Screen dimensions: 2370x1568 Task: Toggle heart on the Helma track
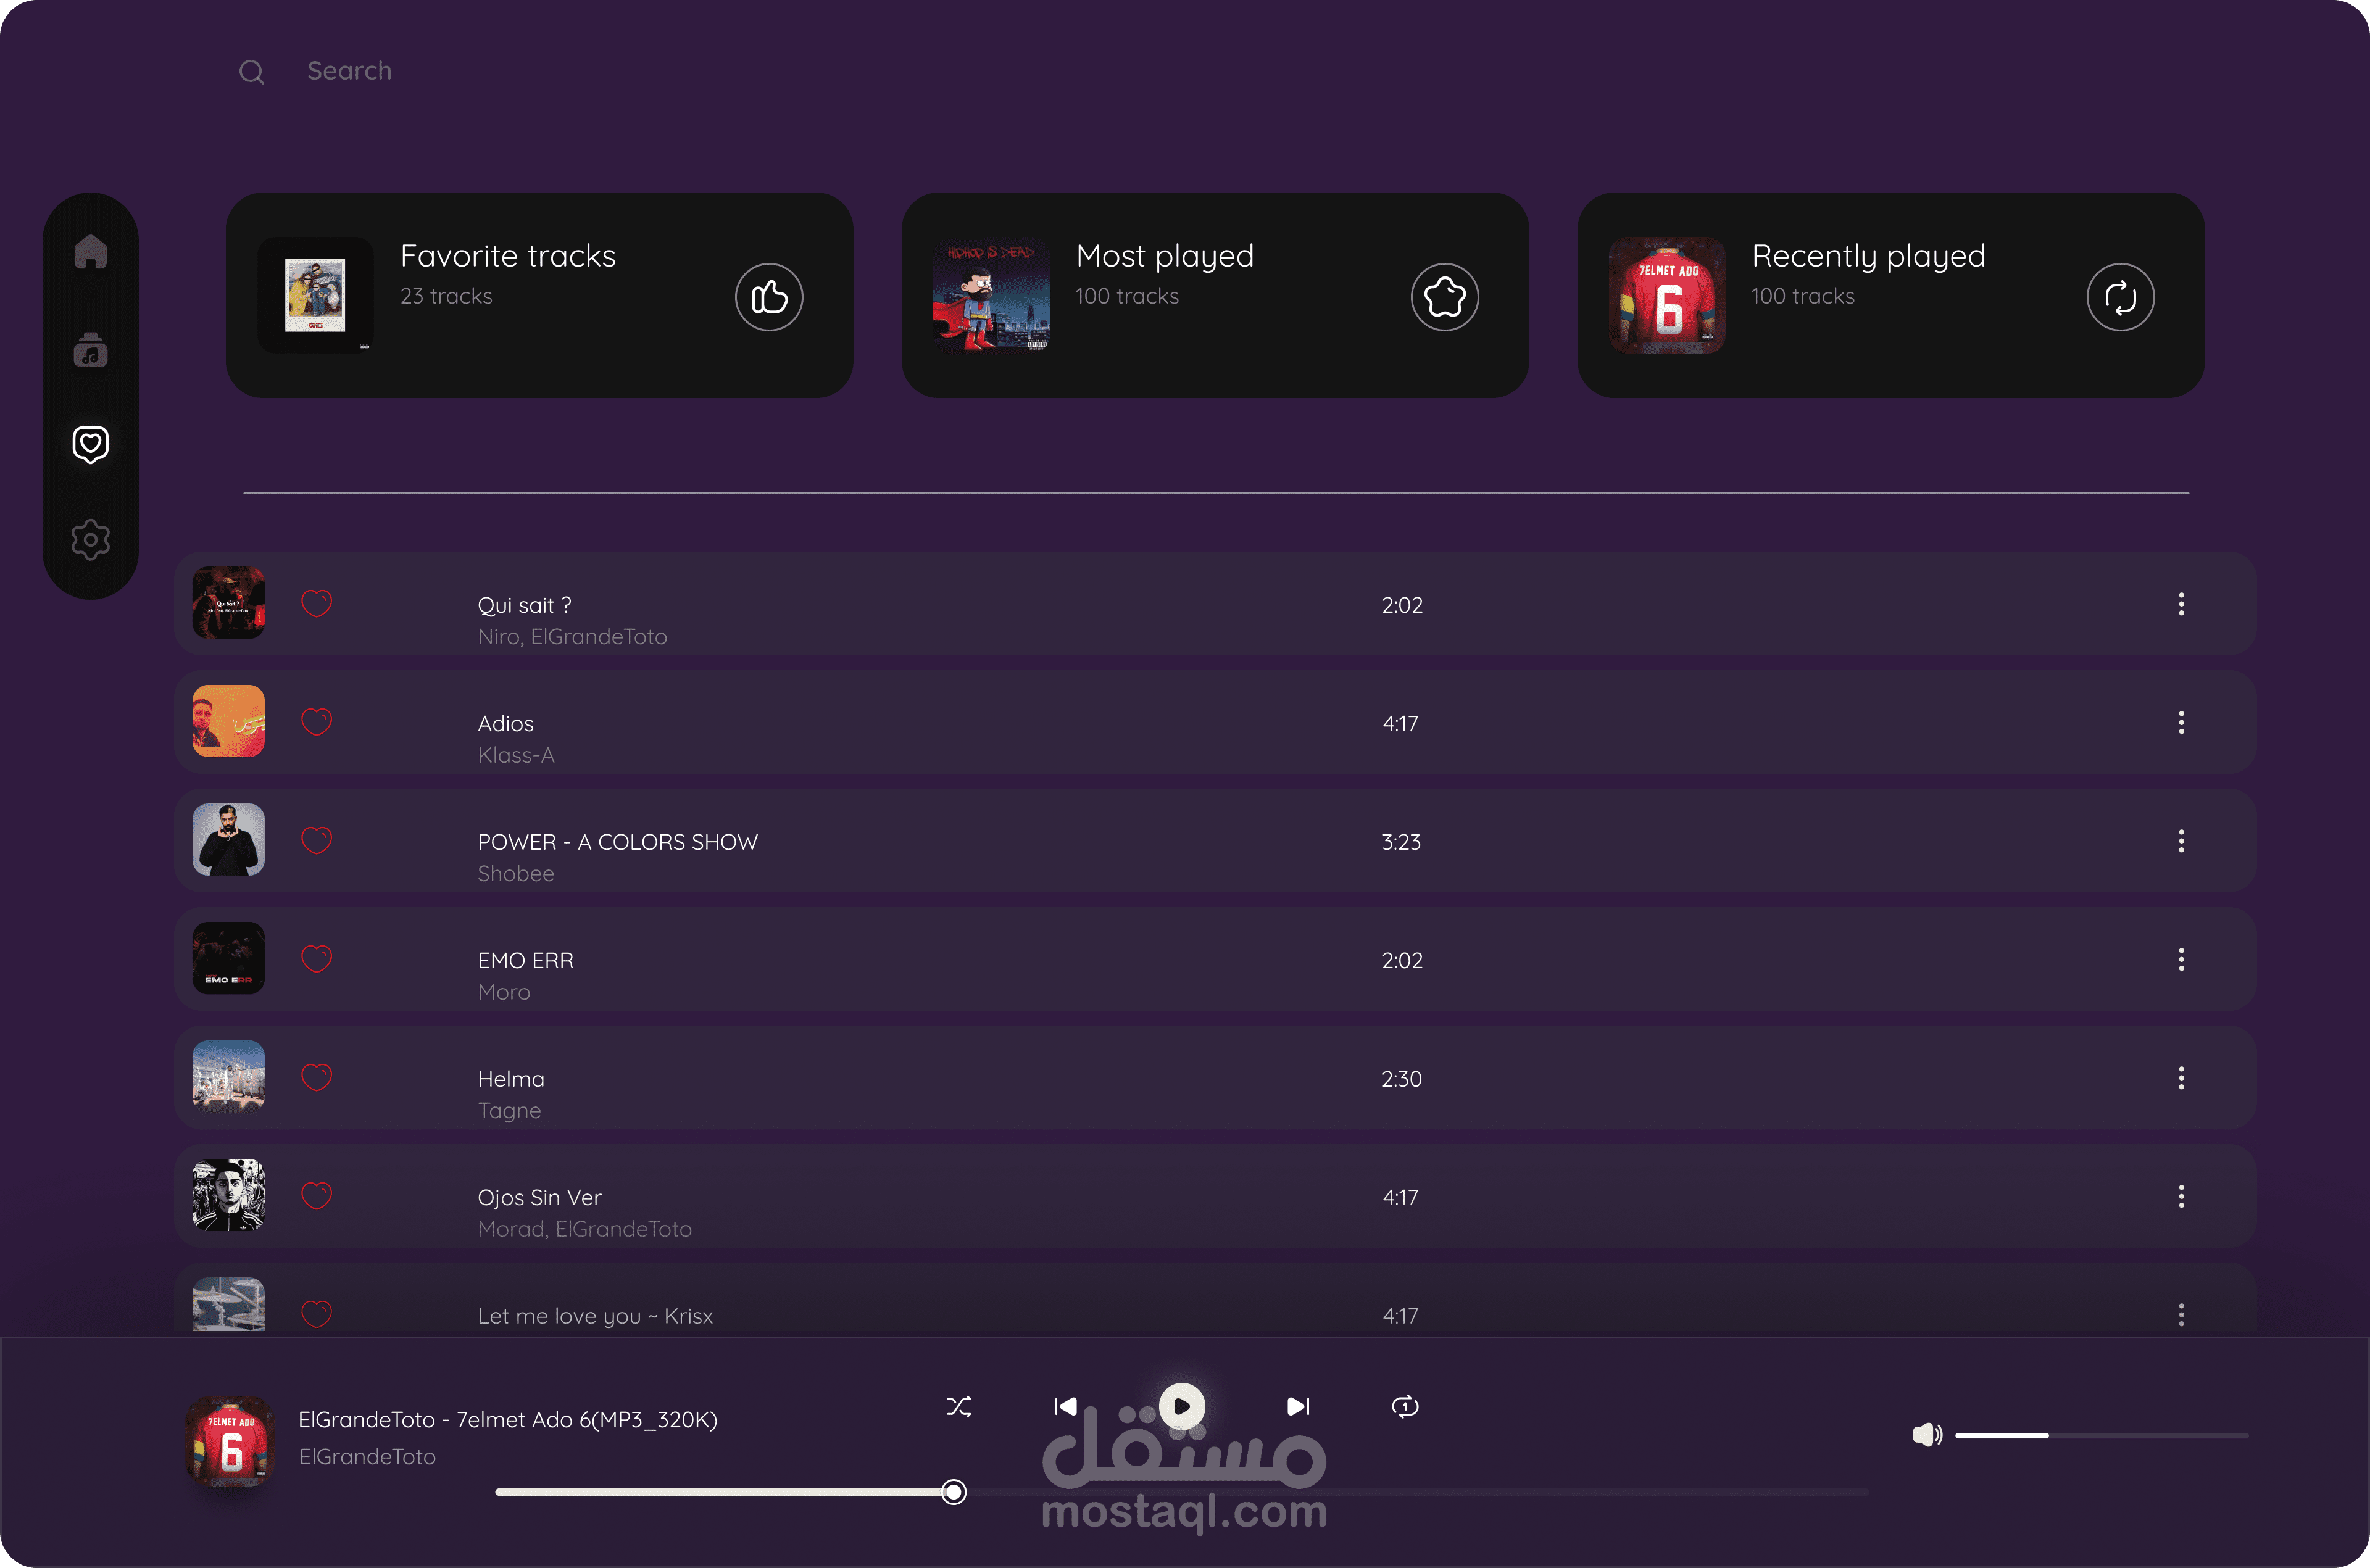(x=317, y=1077)
